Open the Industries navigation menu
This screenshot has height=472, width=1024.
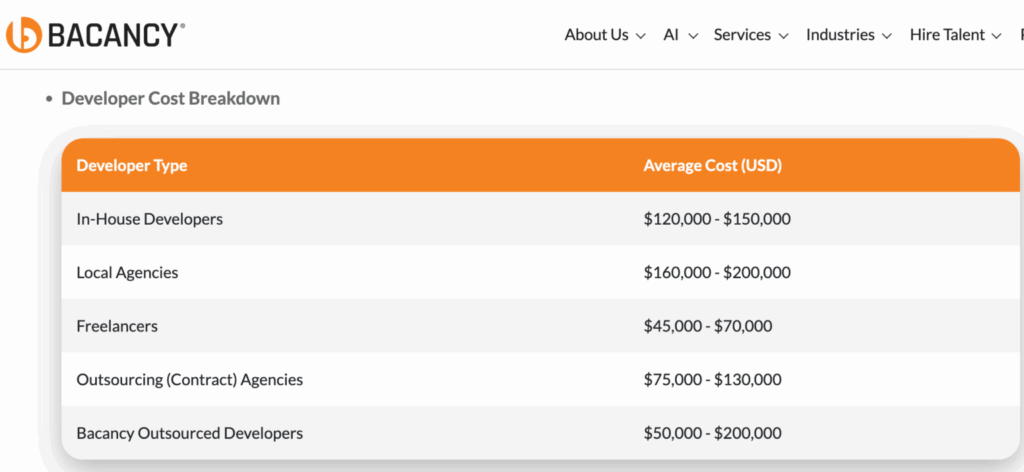[x=840, y=35]
